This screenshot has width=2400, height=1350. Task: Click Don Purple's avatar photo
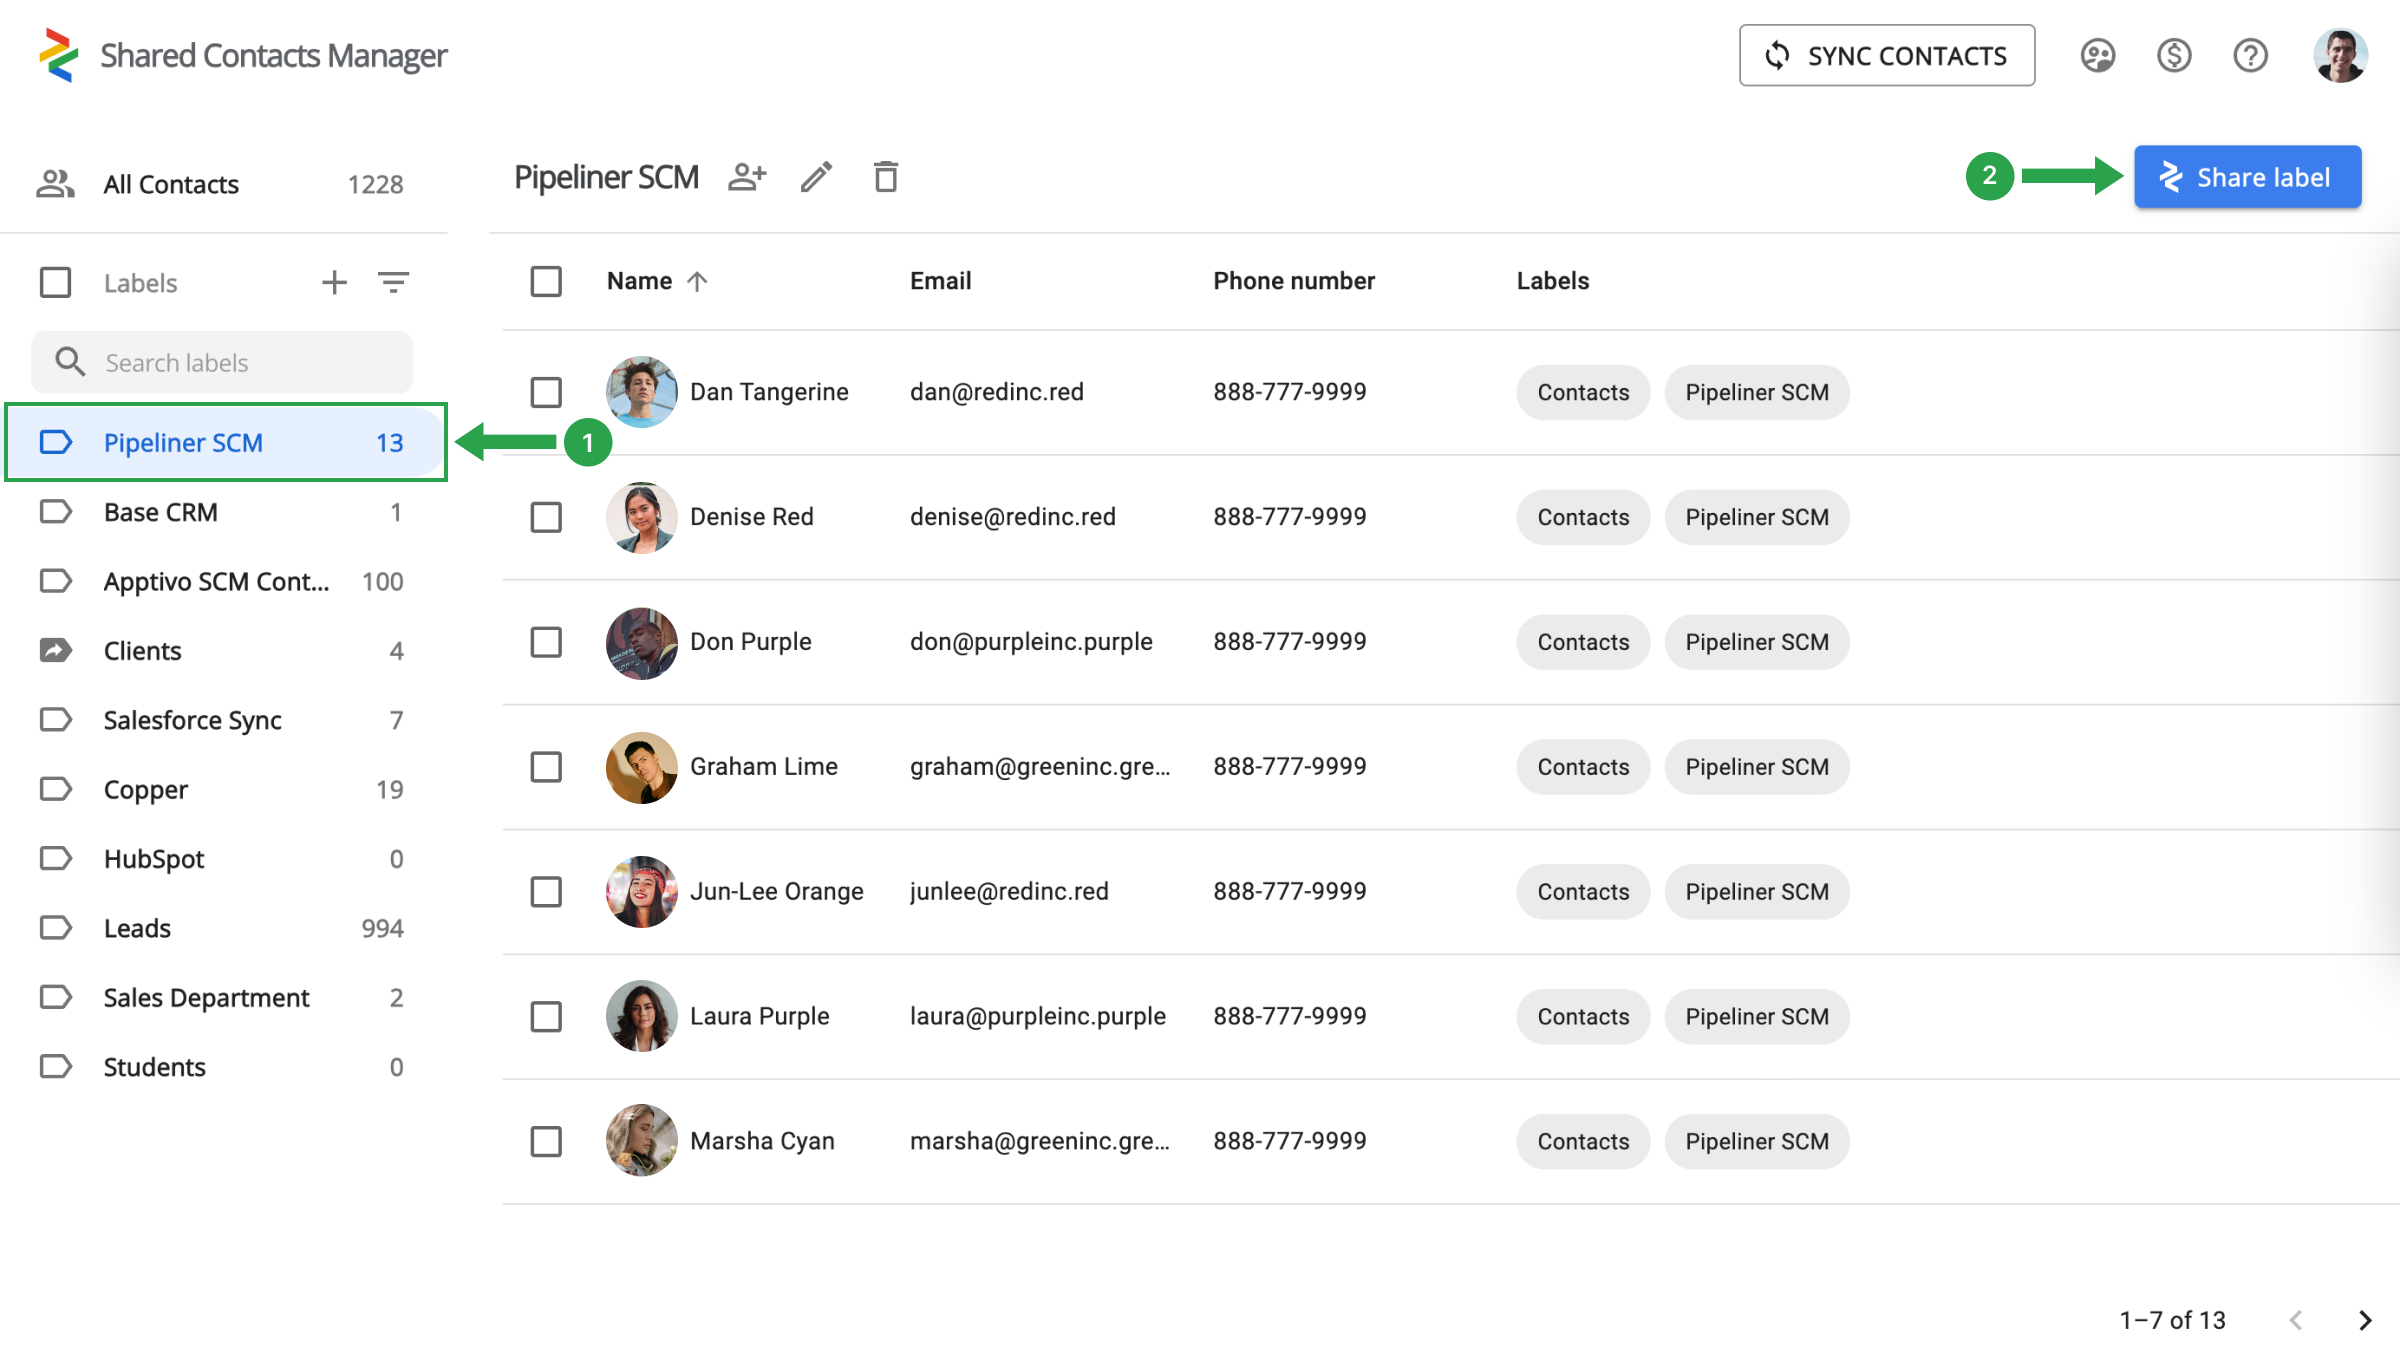(642, 642)
